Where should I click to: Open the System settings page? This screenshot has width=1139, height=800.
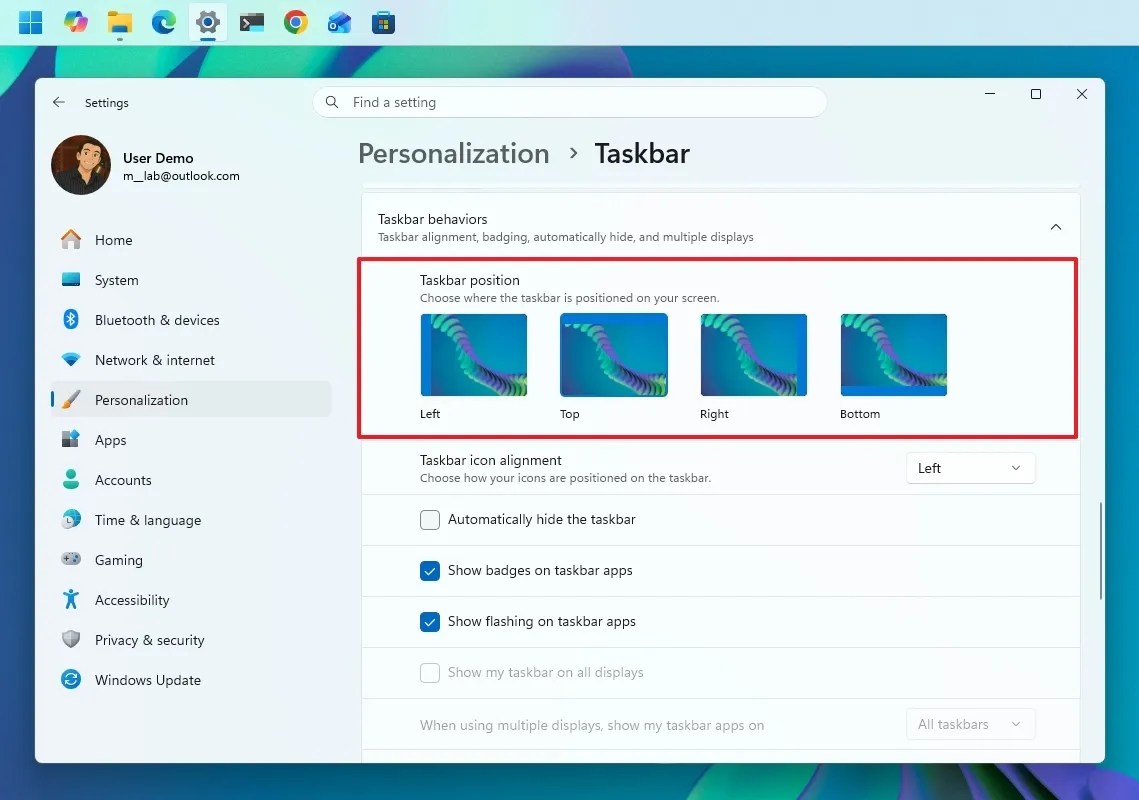191,280
